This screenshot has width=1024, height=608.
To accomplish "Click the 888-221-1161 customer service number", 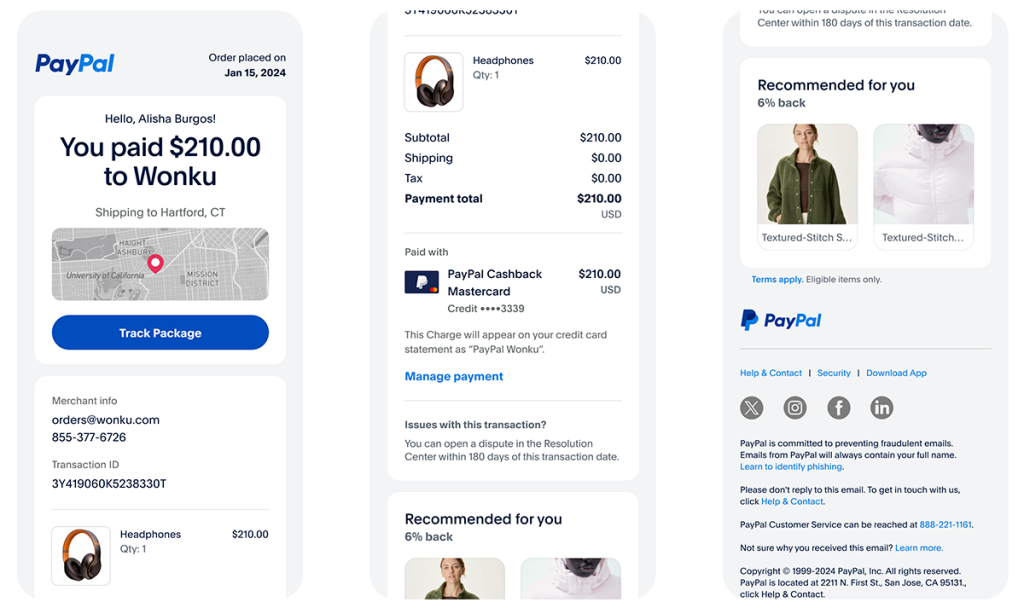I will [x=945, y=524].
